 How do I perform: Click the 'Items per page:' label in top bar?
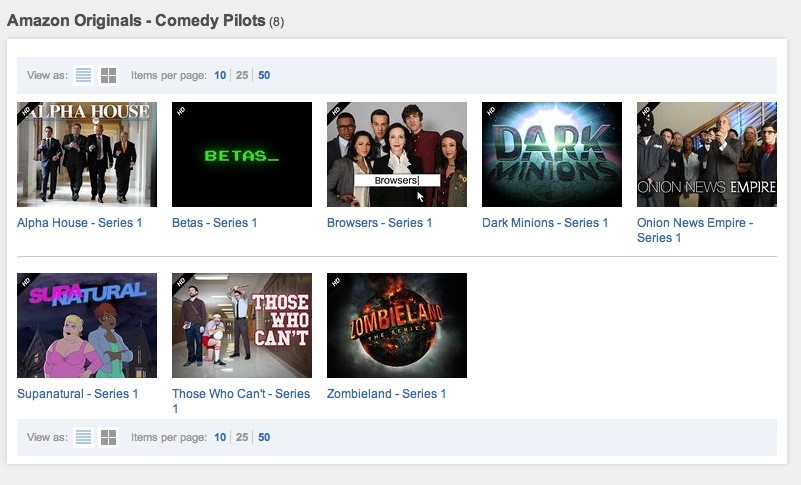pyautogui.click(x=169, y=75)
